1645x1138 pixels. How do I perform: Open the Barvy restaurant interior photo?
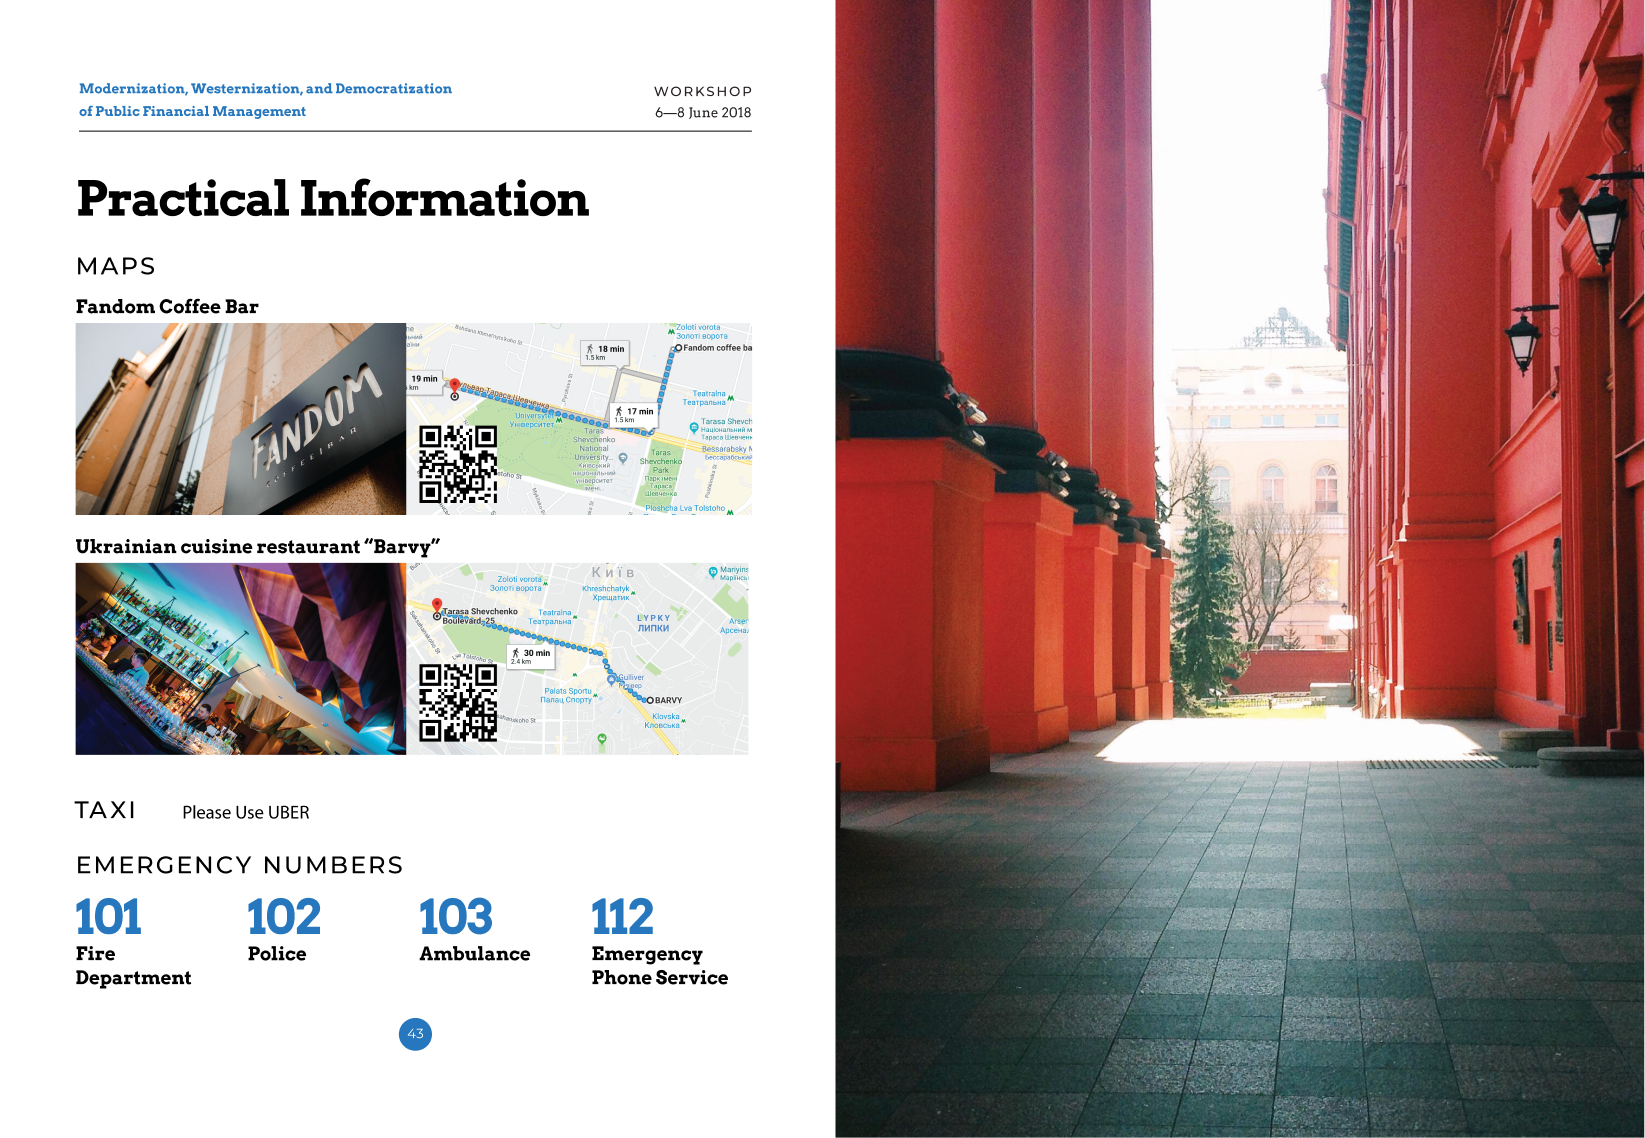coord(240,658)
